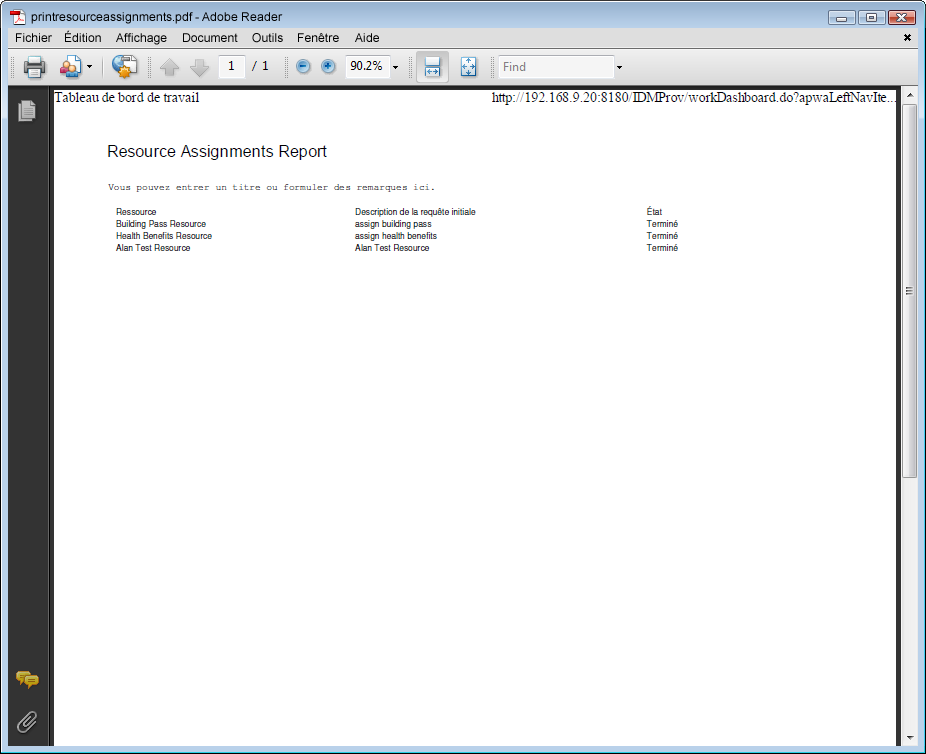Open the Outils menu
This screenshot has width=926, height=754.
(268, 38)
